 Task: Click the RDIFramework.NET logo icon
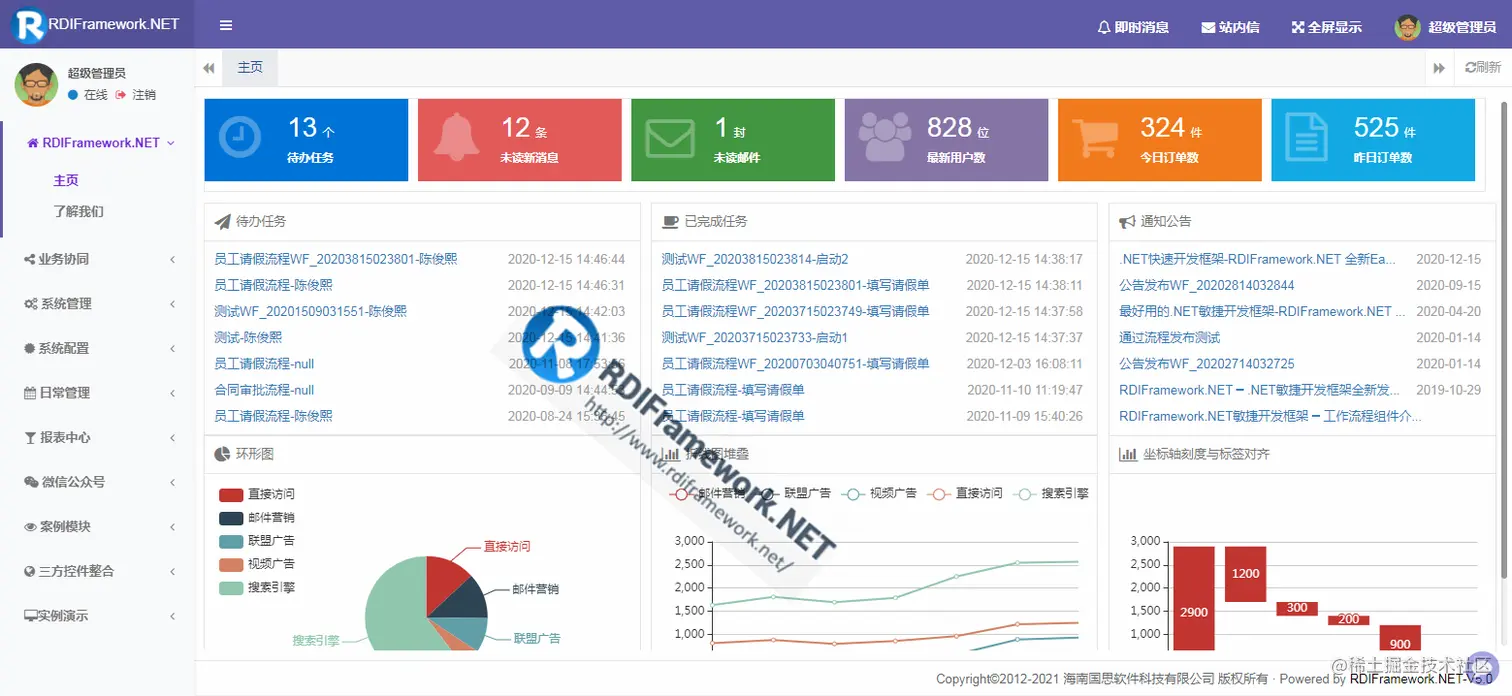[31, 24]
